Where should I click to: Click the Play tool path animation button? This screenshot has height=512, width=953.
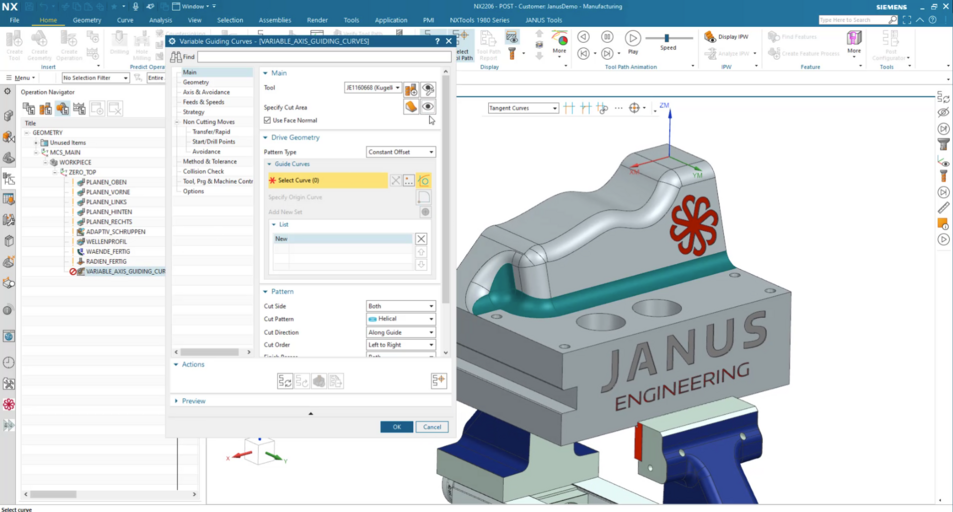coord(633,38)
